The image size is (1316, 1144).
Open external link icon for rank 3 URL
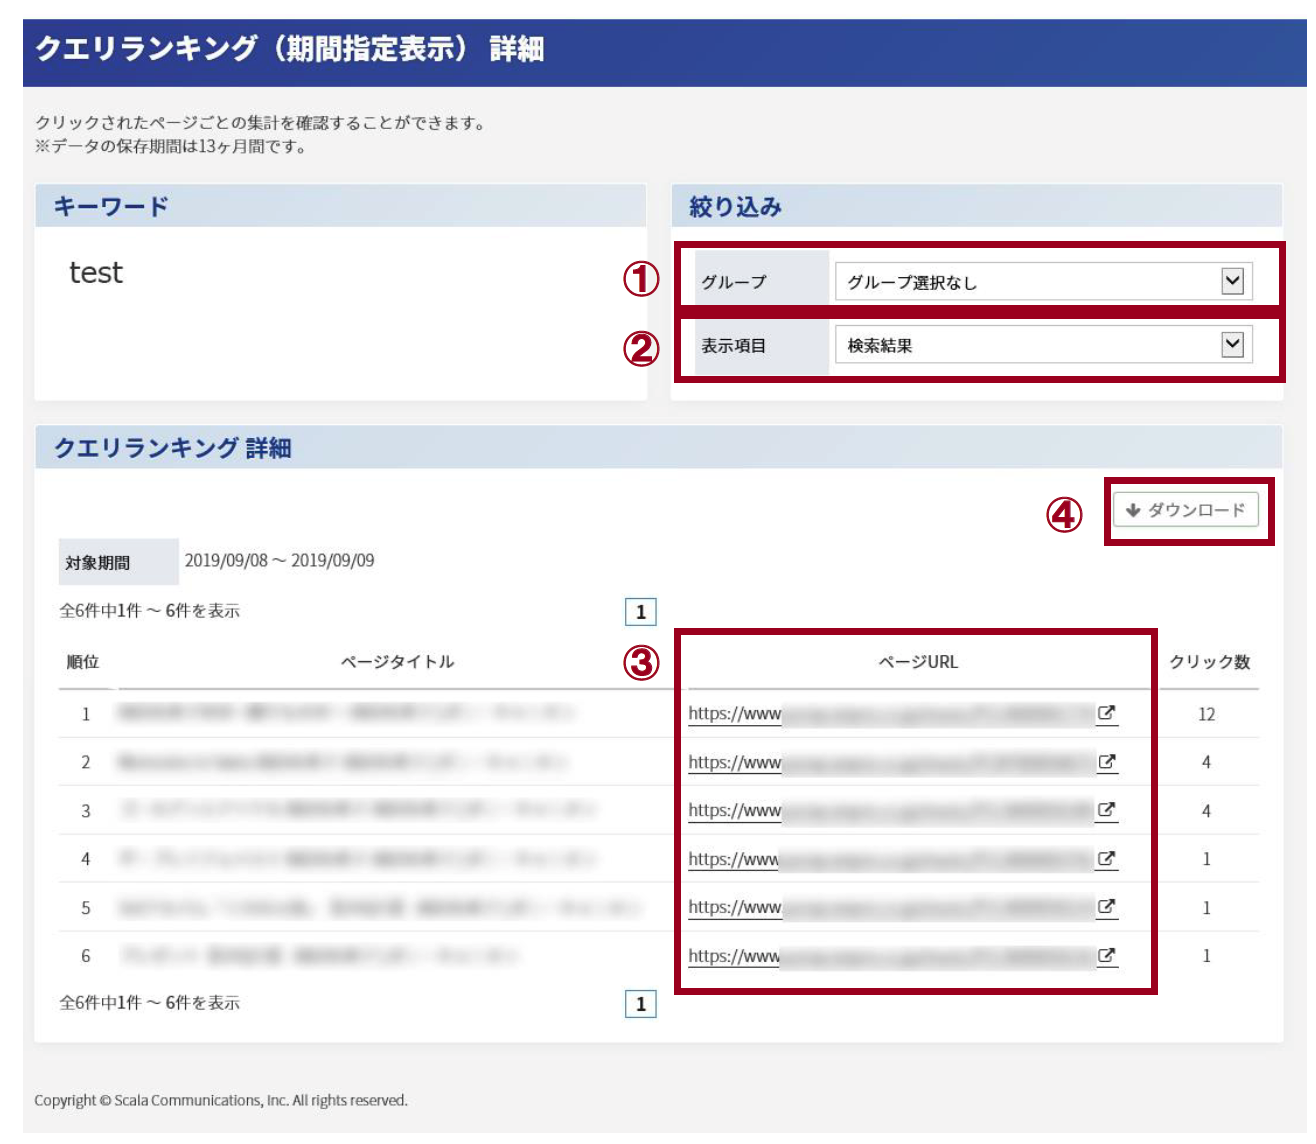[x=1106, y=810]
